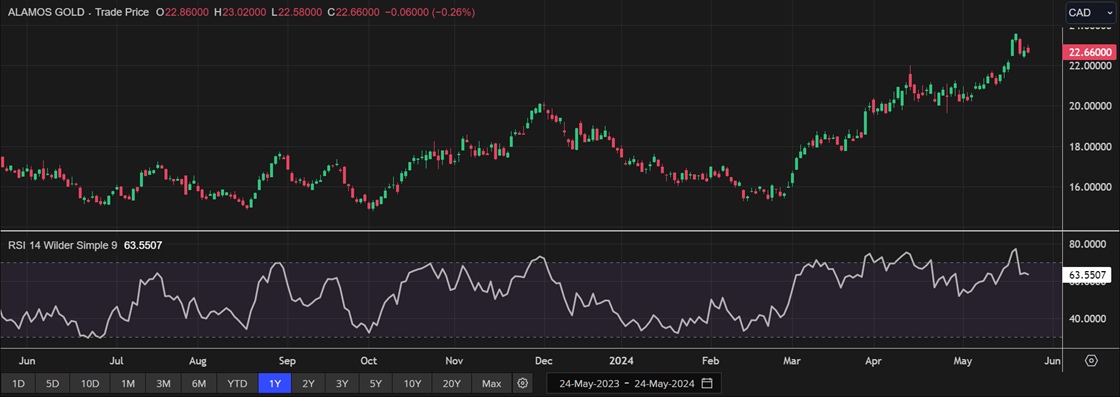
Task: Click calendar icon in date range field
Action: pyautogui.click(x=707, y=383)
